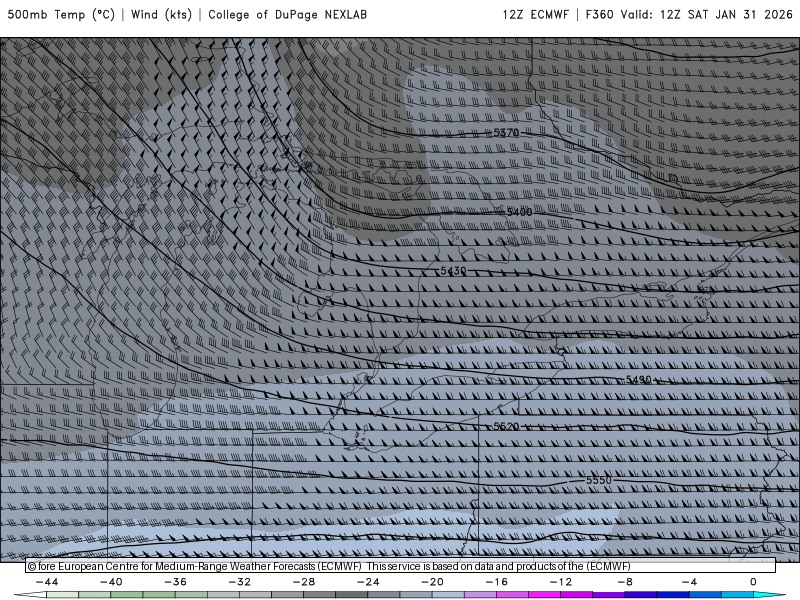The height and width of the screenshot is (600, 800).
Task: Click the 5490 height contour label
Action: [x=638, y=380]
